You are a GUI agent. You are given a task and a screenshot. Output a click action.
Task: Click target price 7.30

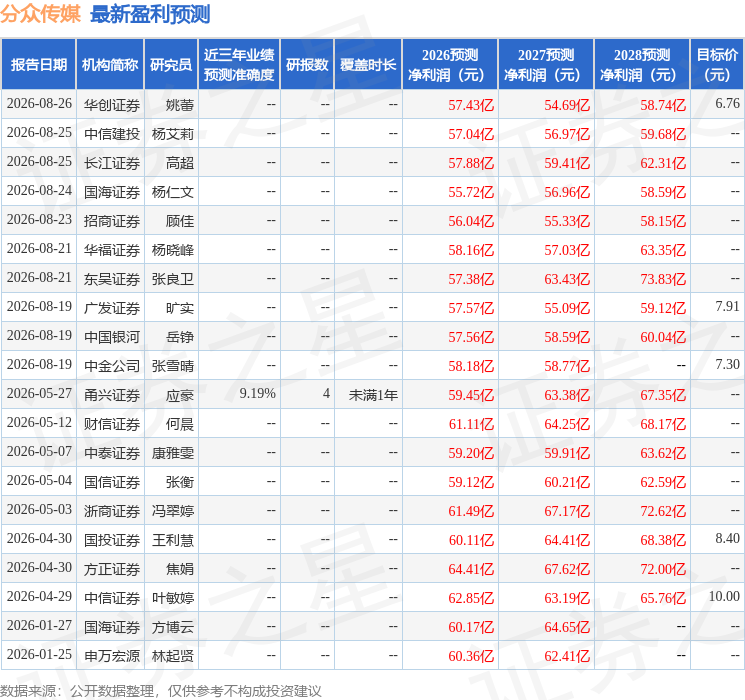pyautogui.click(x=727, y=364)
